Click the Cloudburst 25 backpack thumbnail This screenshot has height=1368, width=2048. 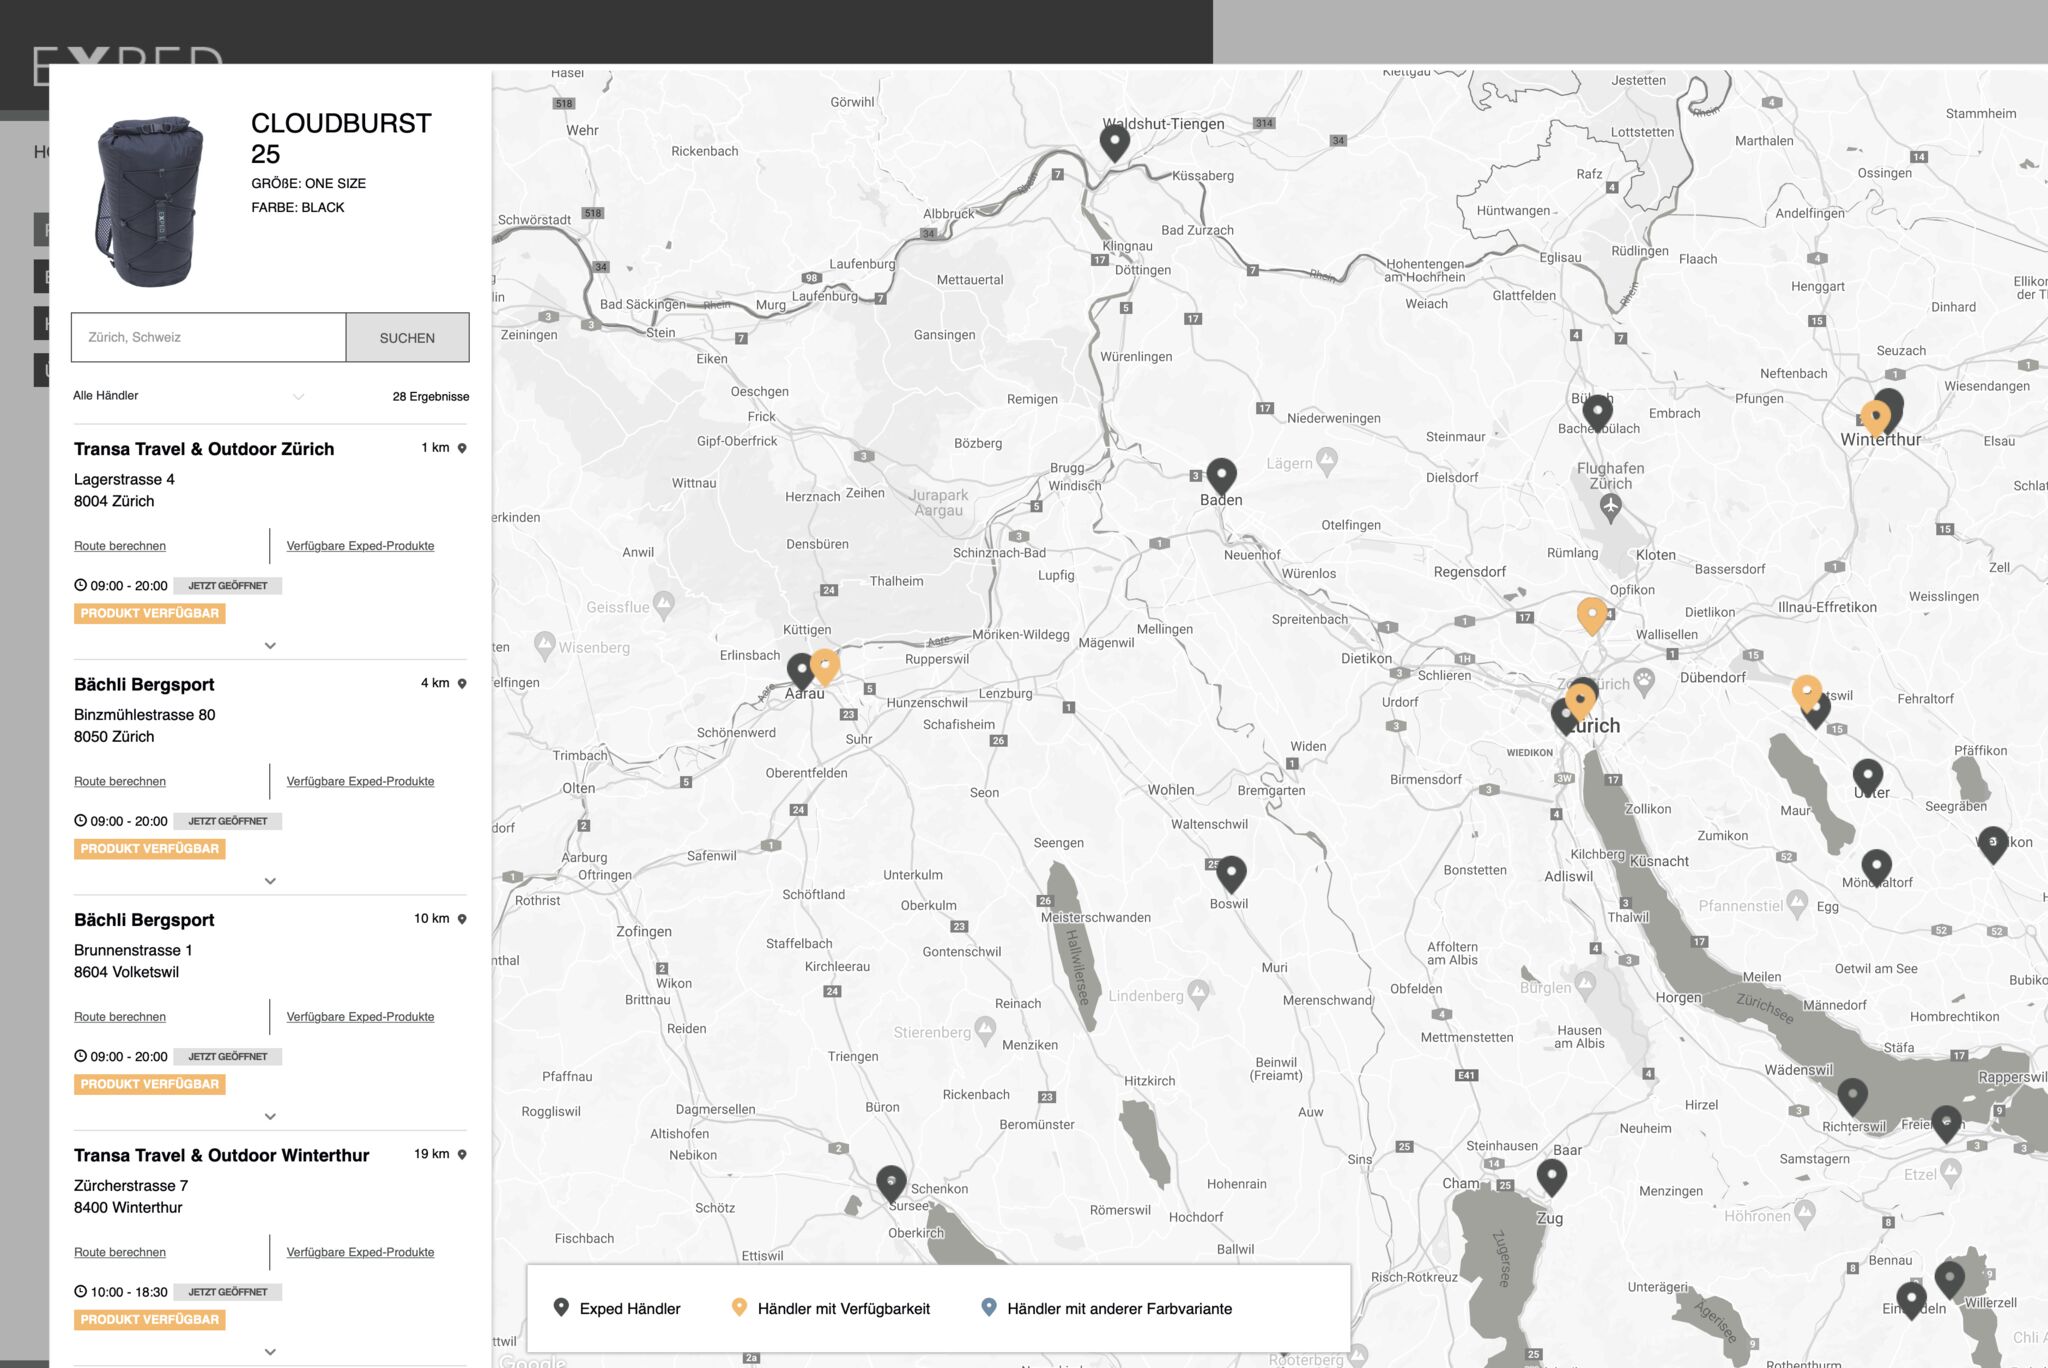point(149,202)
